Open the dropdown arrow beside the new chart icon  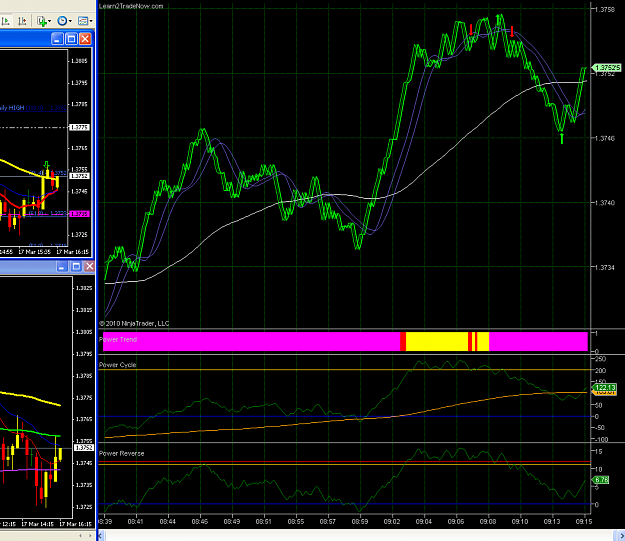coord(49,21)
